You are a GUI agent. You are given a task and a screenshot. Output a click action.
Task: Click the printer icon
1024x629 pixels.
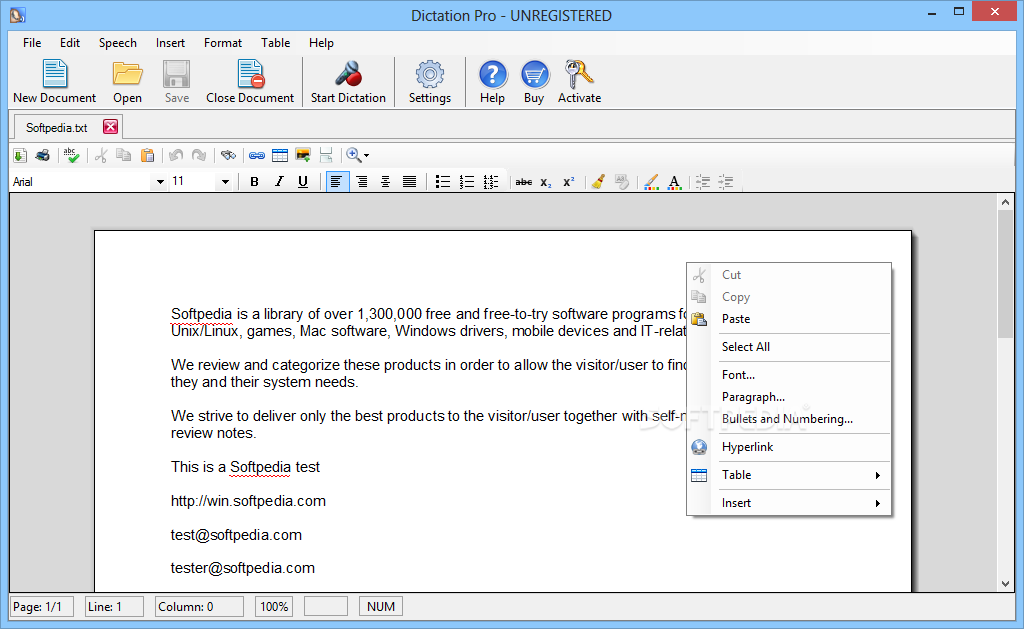pos(42,155)
